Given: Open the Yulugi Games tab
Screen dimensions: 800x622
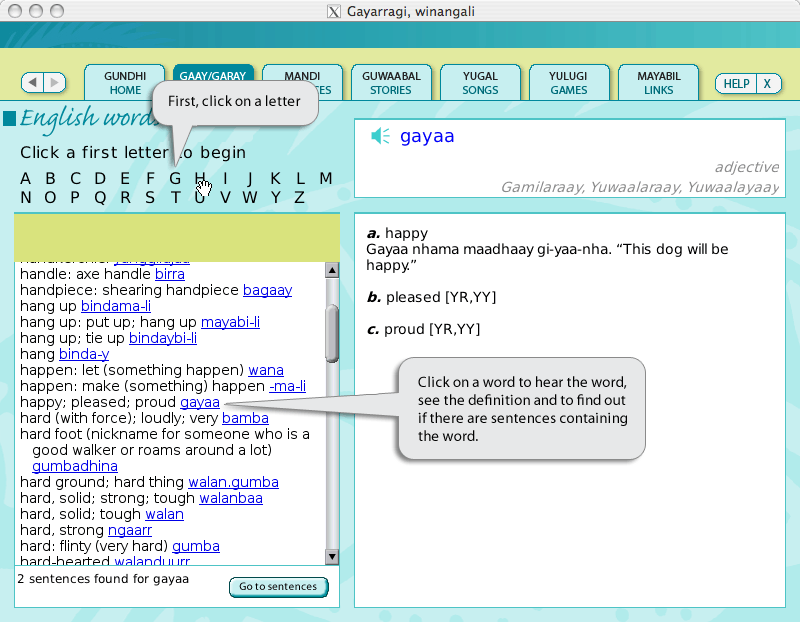Looking at the screenshot, I should (x=568, y=83).
